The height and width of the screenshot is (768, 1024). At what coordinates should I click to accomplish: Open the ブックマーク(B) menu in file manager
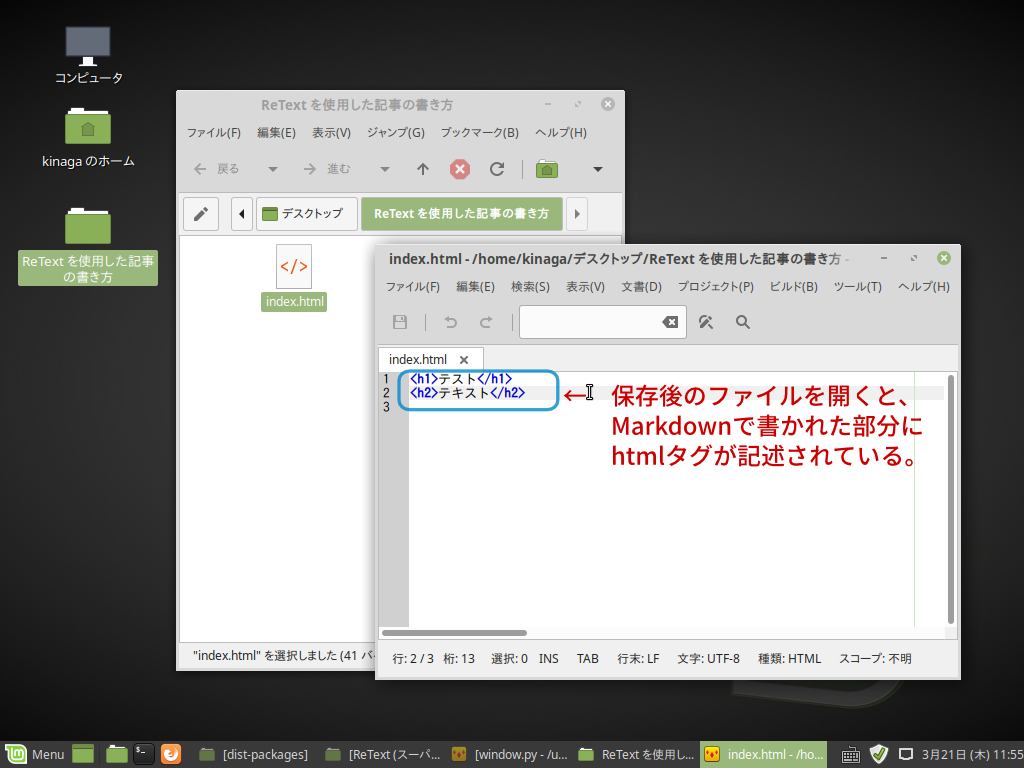click(479, 132)
